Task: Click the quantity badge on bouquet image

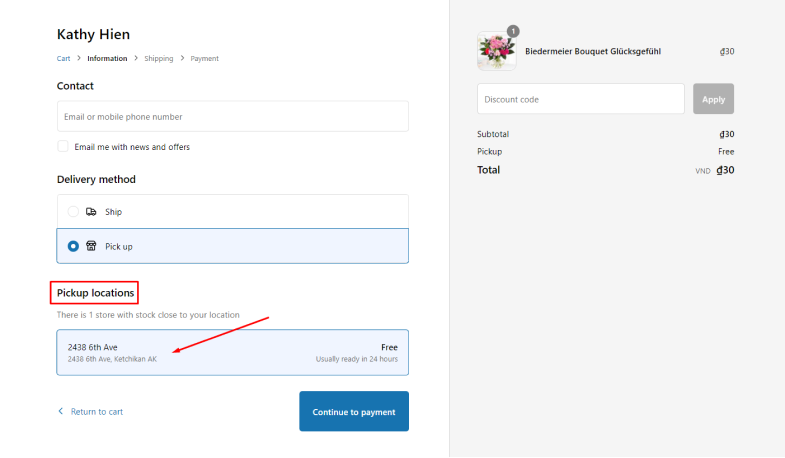Action: [513, 32]
